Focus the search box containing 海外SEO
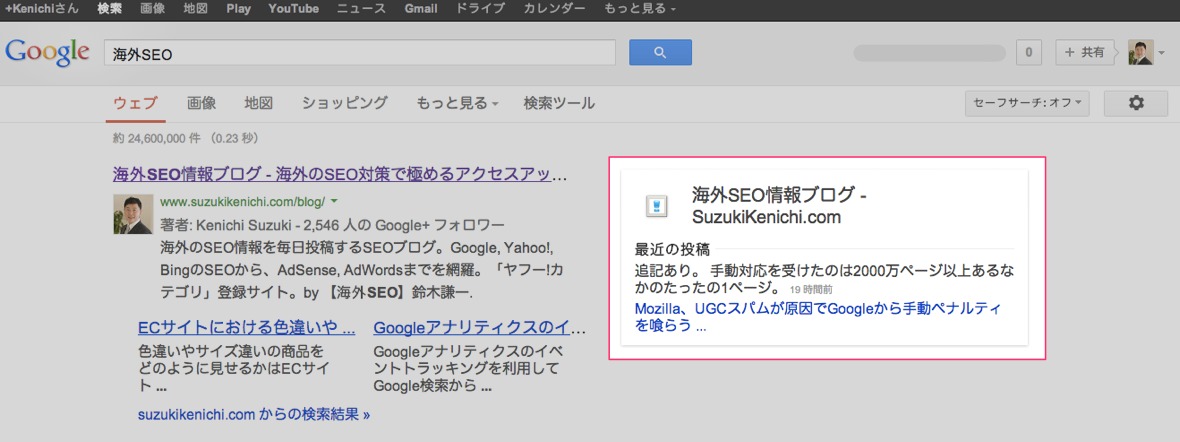The width and height of the screenshot is (1180, 442). (x=360, y=53)
